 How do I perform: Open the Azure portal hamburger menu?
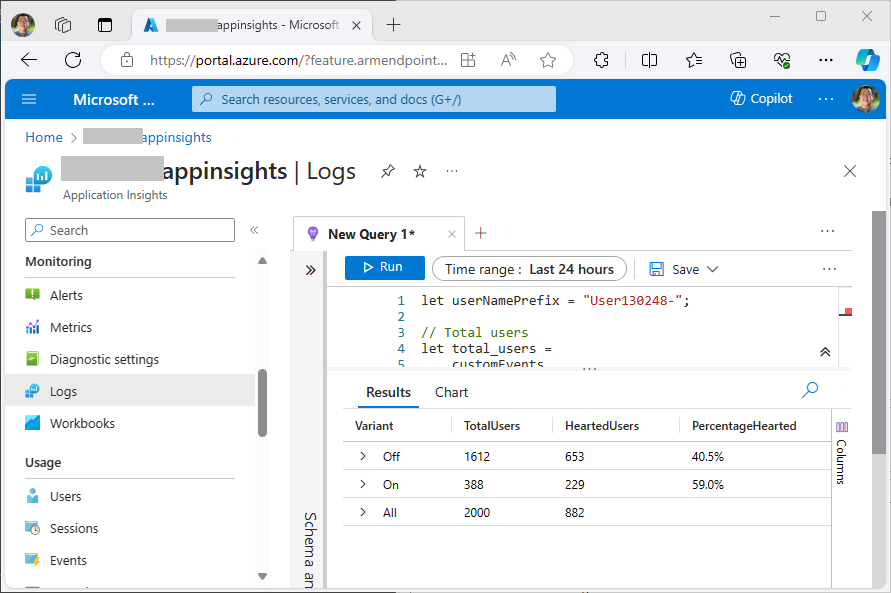click(x=29, y=99)
